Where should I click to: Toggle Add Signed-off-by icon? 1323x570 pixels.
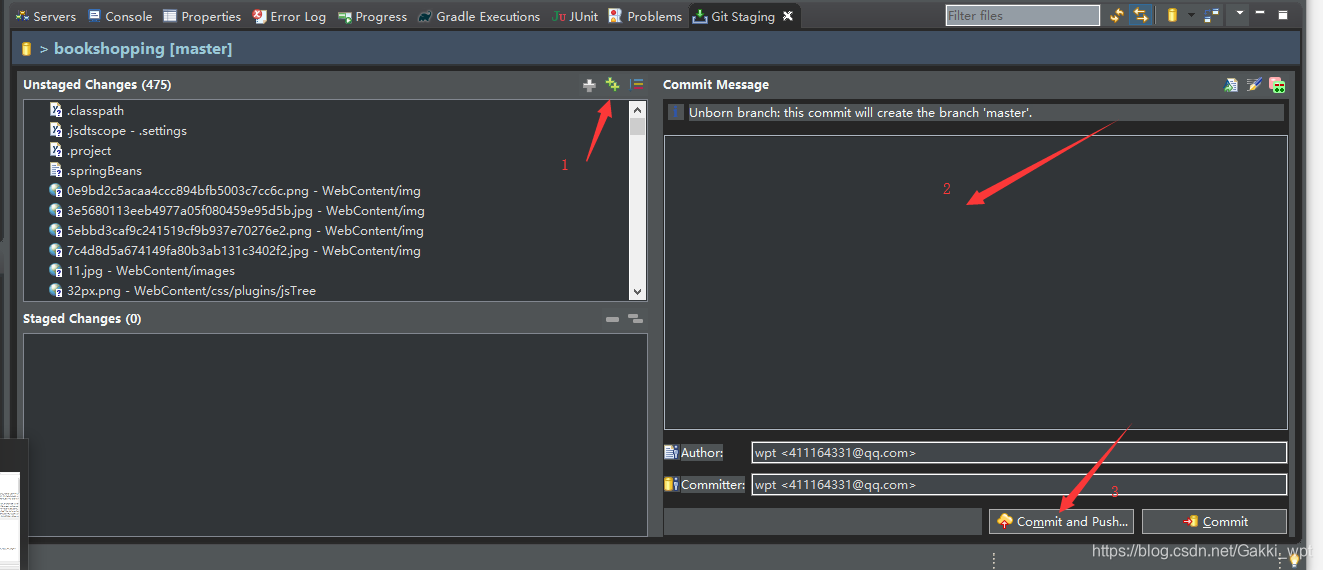click(x=1254, y=85)
